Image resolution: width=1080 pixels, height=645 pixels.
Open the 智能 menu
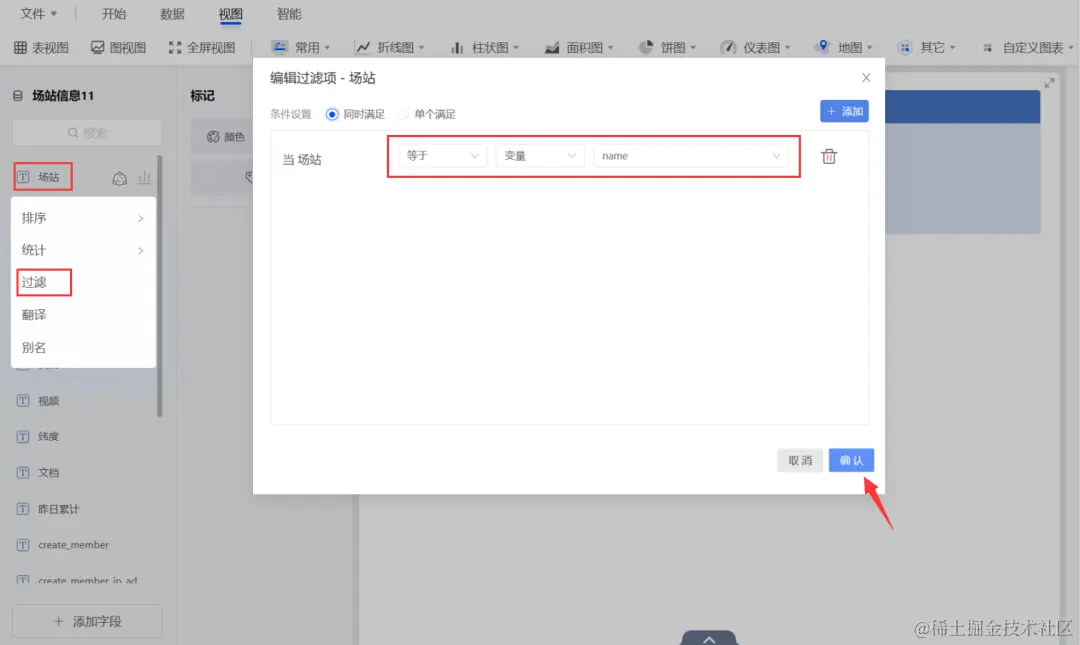288,14
